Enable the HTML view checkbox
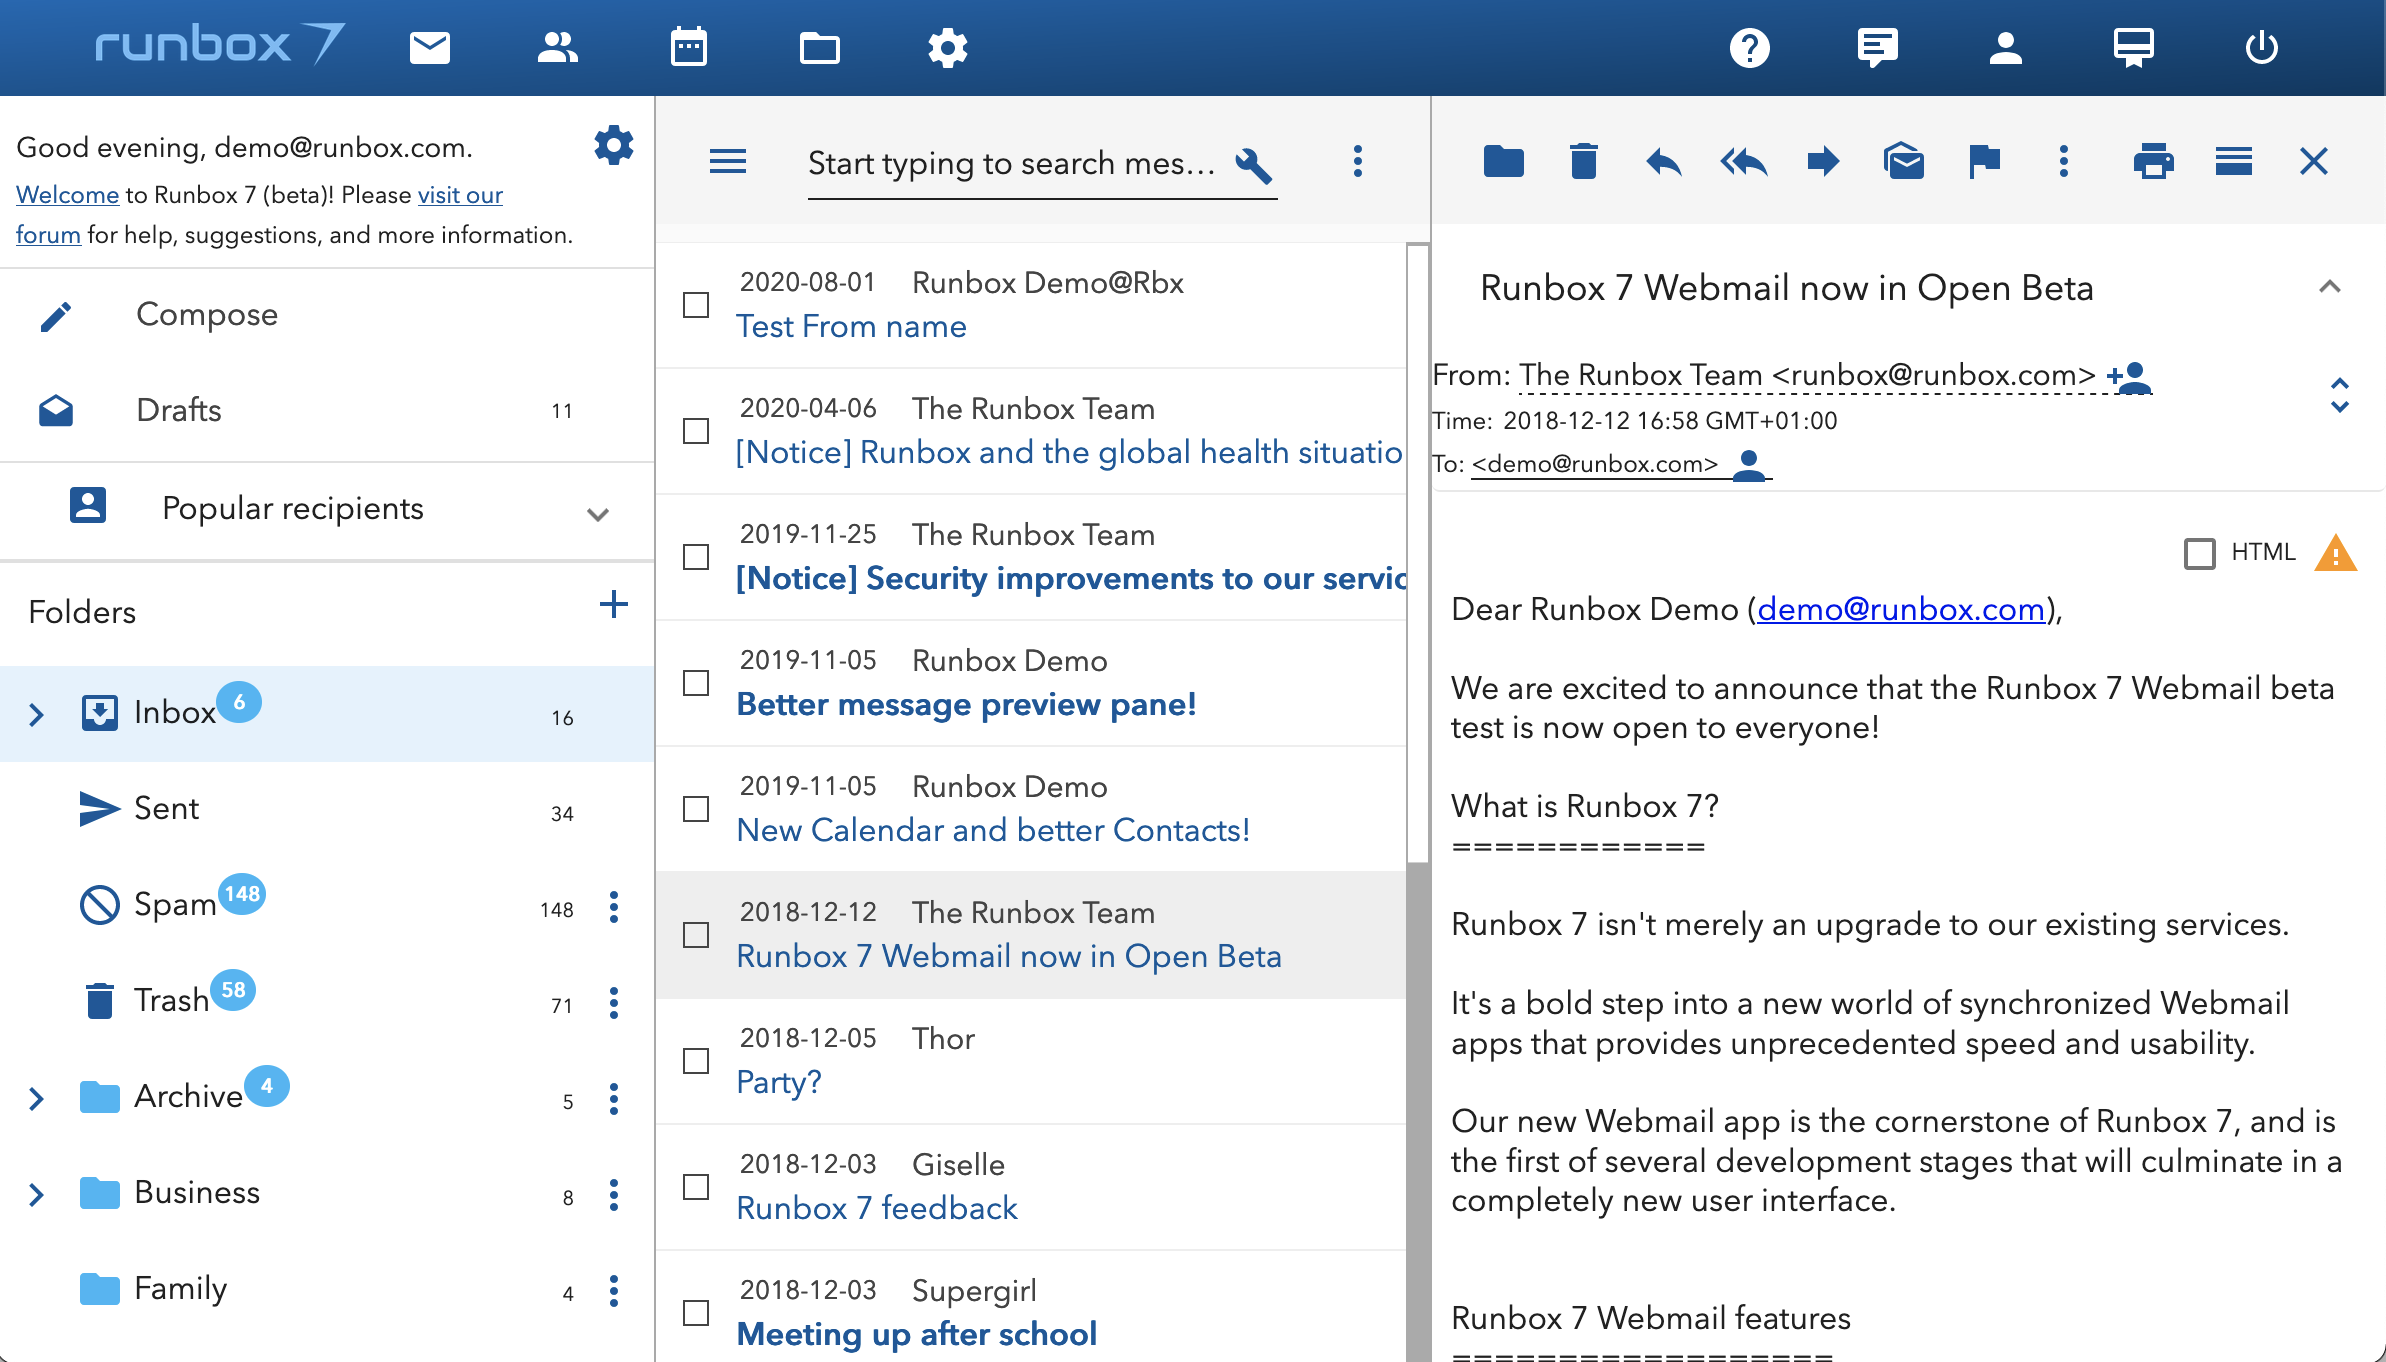This screenshot has height=1362, width=2386. click(x=2199, y=553)
